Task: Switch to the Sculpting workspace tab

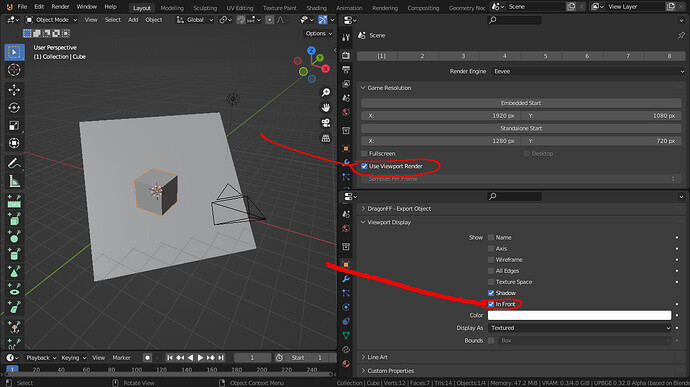Action: pyautogui.click(x=205, y=8)
